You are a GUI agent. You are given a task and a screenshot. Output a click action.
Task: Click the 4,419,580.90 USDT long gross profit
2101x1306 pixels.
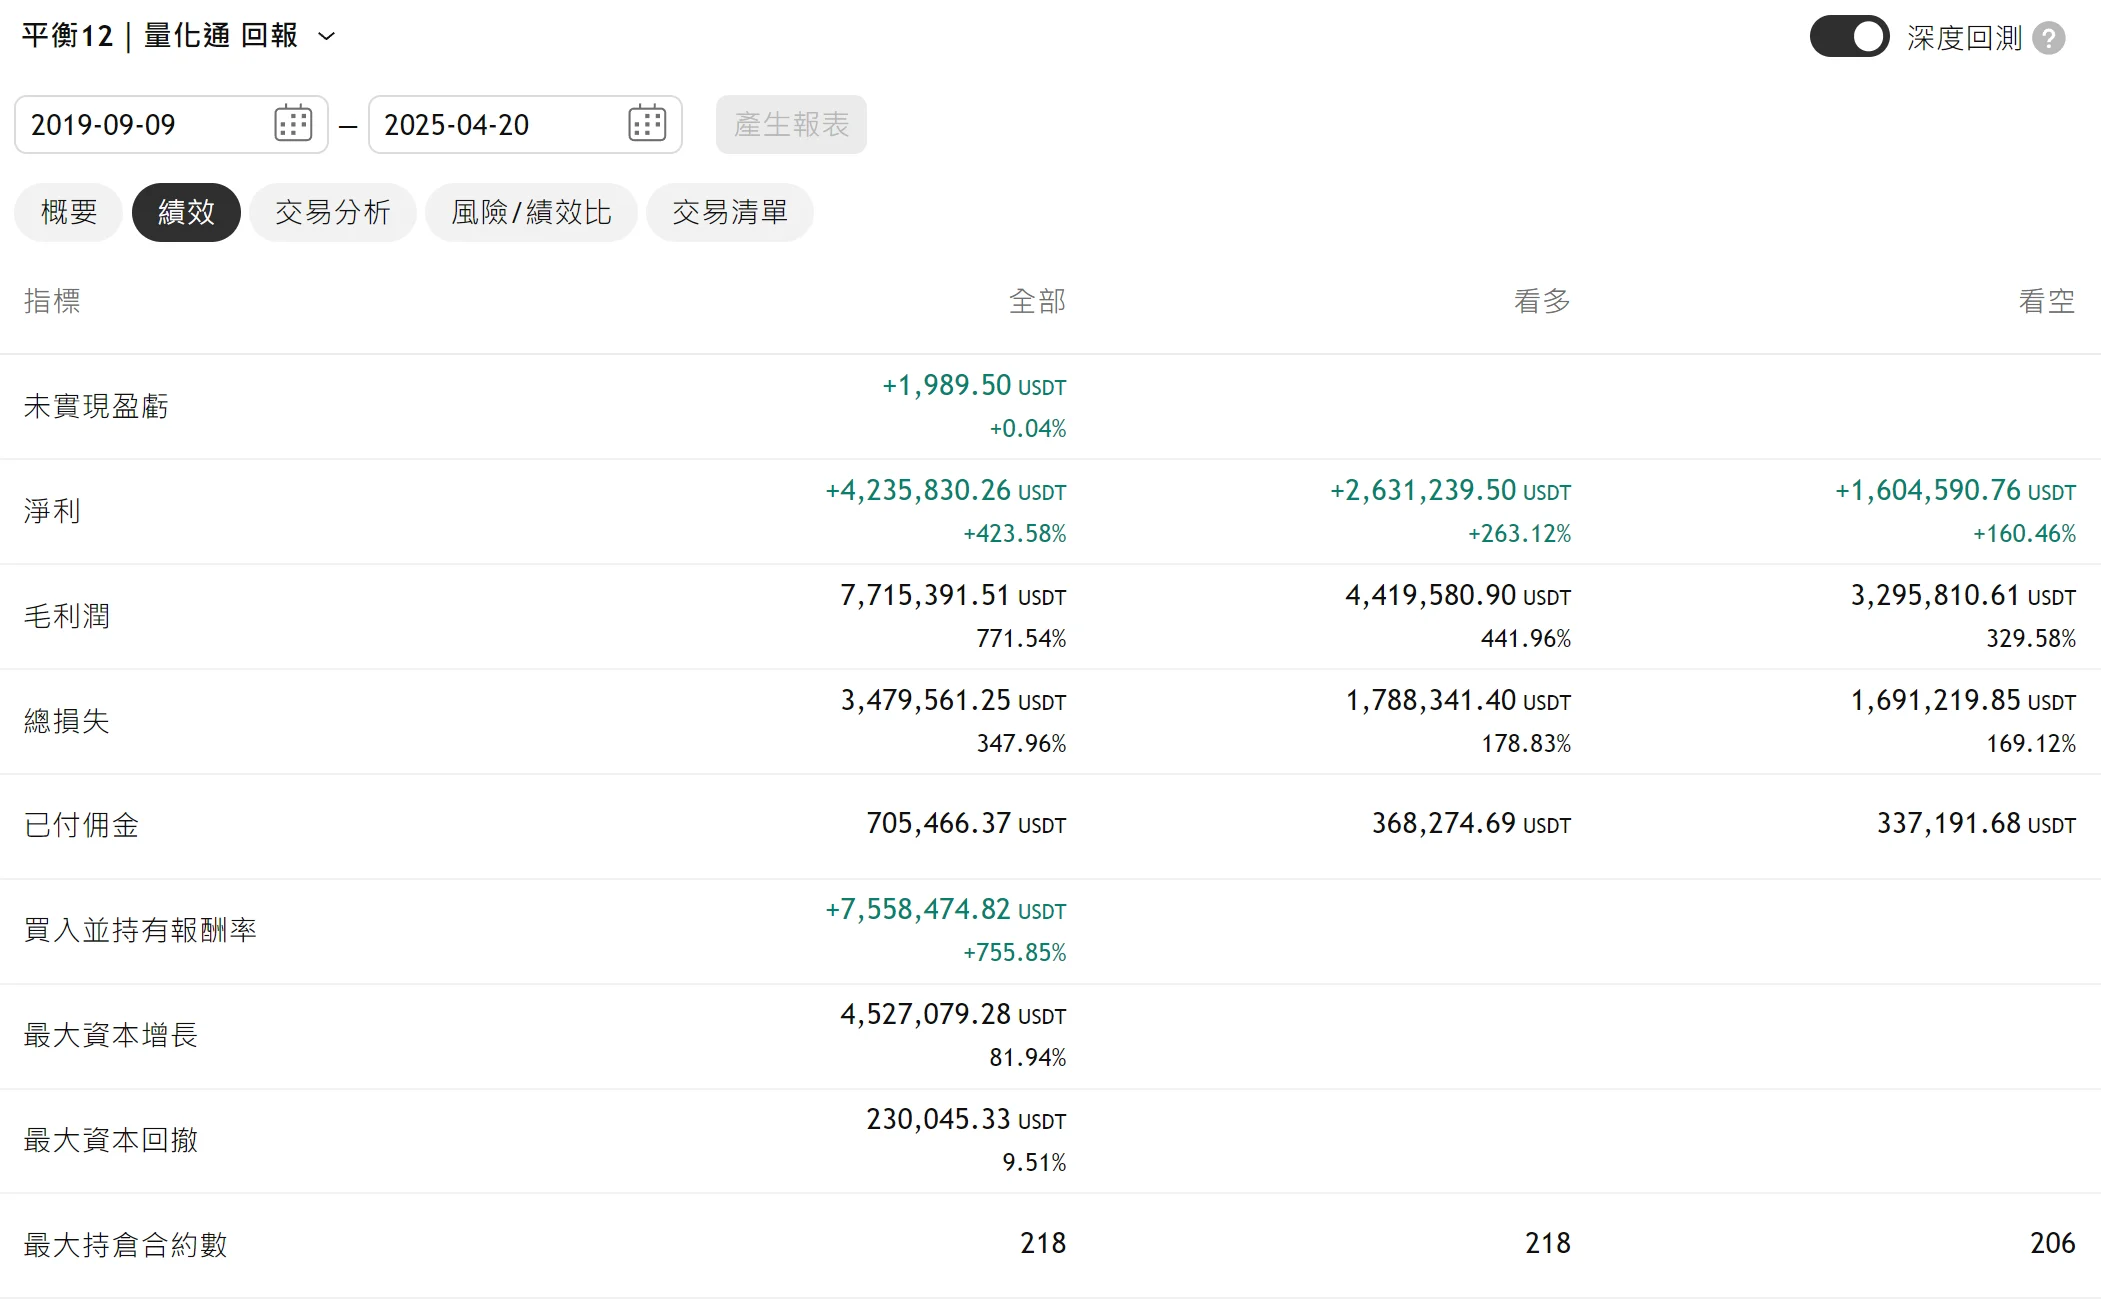1458,596
